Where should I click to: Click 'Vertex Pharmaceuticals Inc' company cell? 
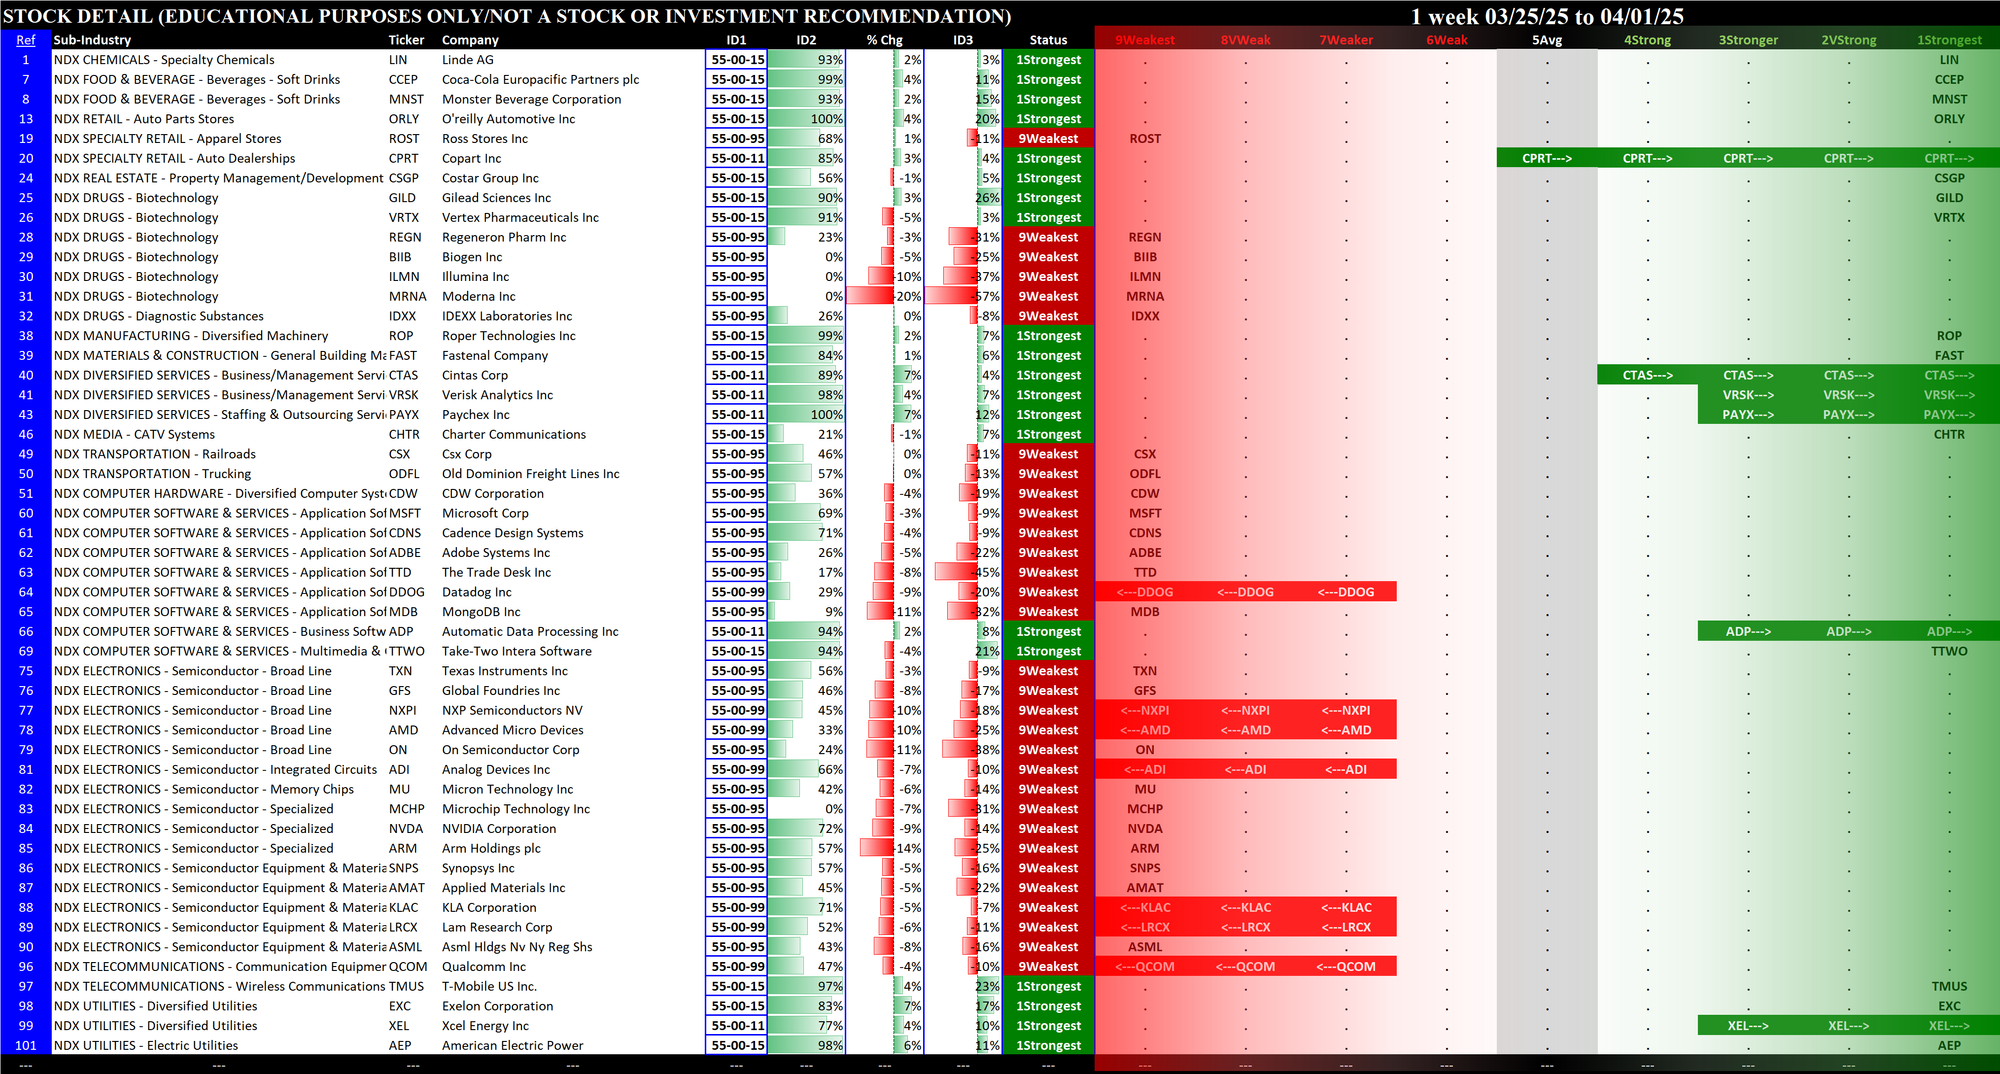521,218
